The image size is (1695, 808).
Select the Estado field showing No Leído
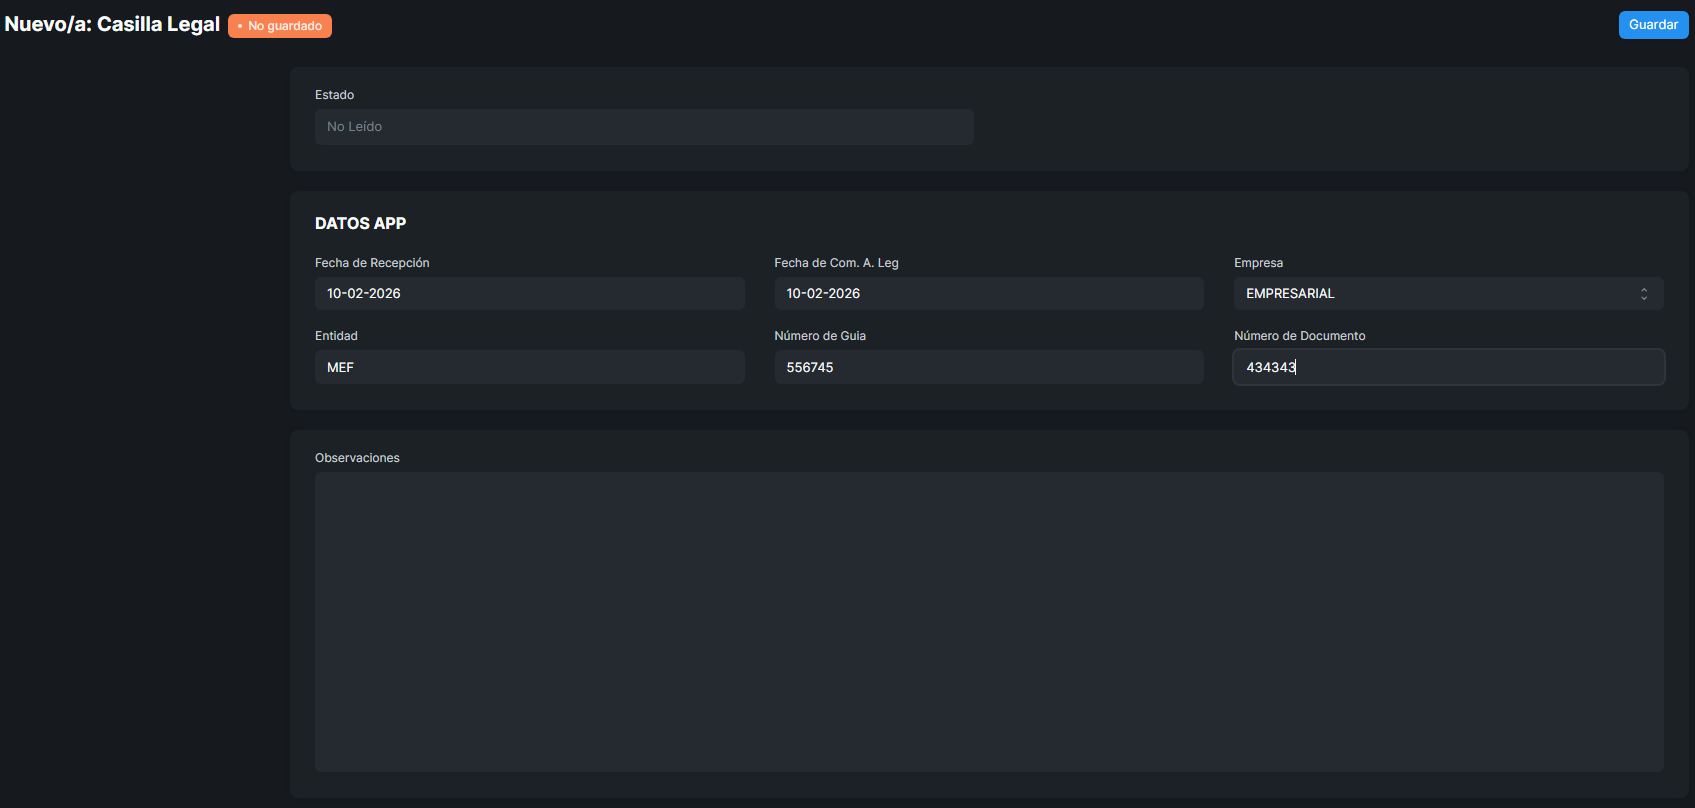(644, 127)
